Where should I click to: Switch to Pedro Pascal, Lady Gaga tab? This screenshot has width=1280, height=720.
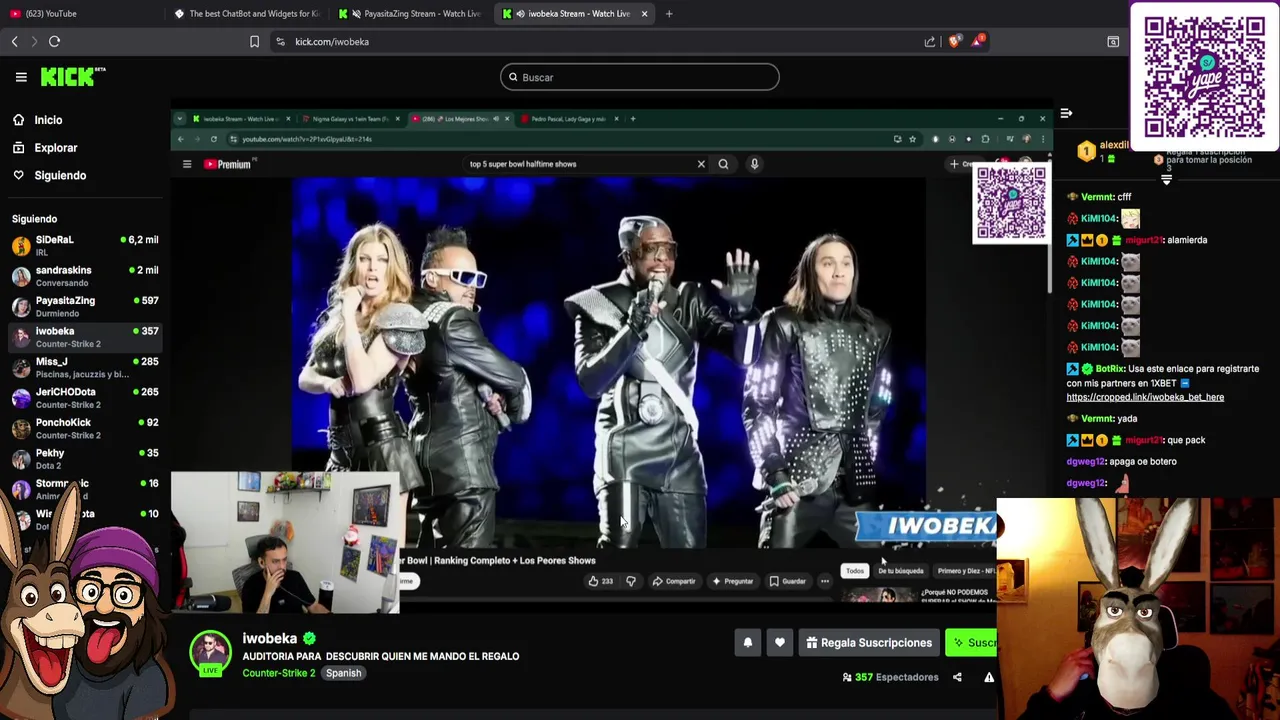pos(568,119)
